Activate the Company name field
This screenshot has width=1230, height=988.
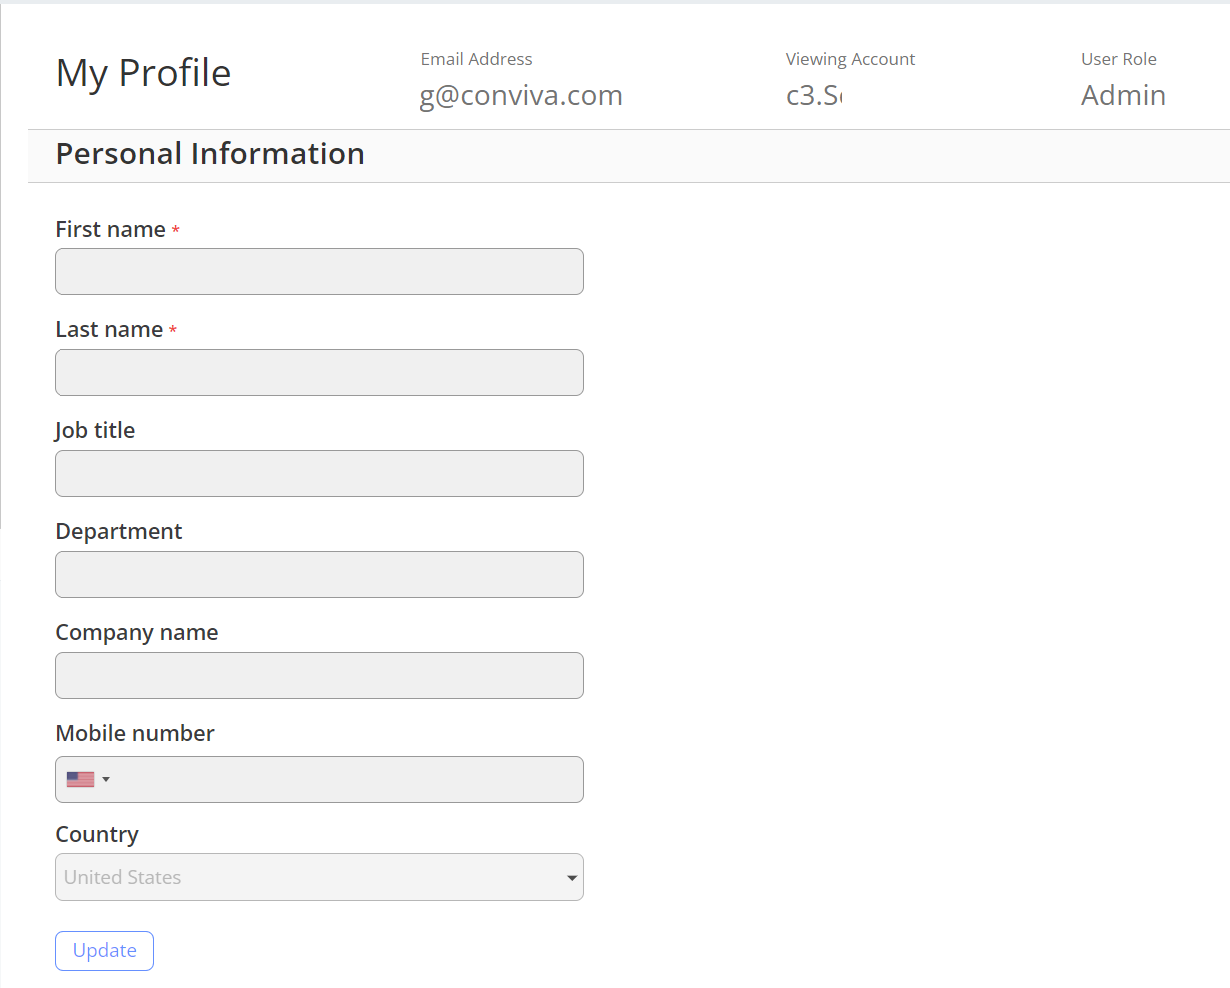319,676
